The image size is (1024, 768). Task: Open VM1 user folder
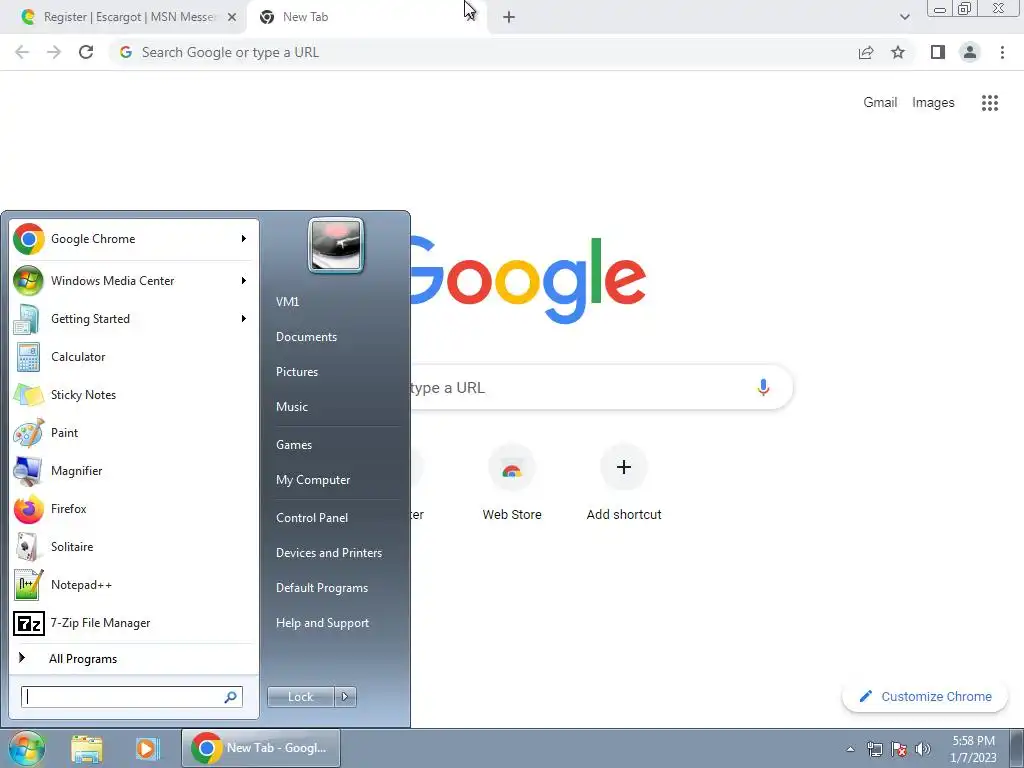(287, 302)
